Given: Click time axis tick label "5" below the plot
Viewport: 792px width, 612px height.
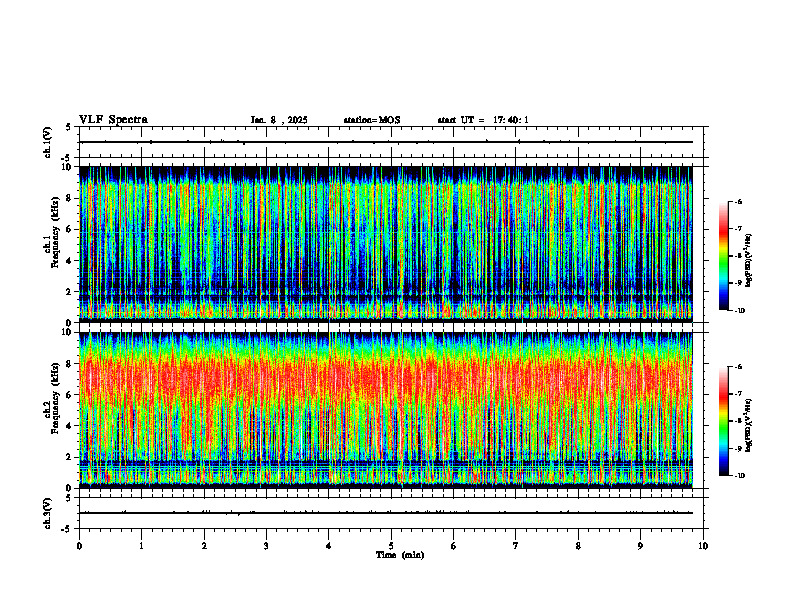Looking at the screenshot, I should [391, 546].
